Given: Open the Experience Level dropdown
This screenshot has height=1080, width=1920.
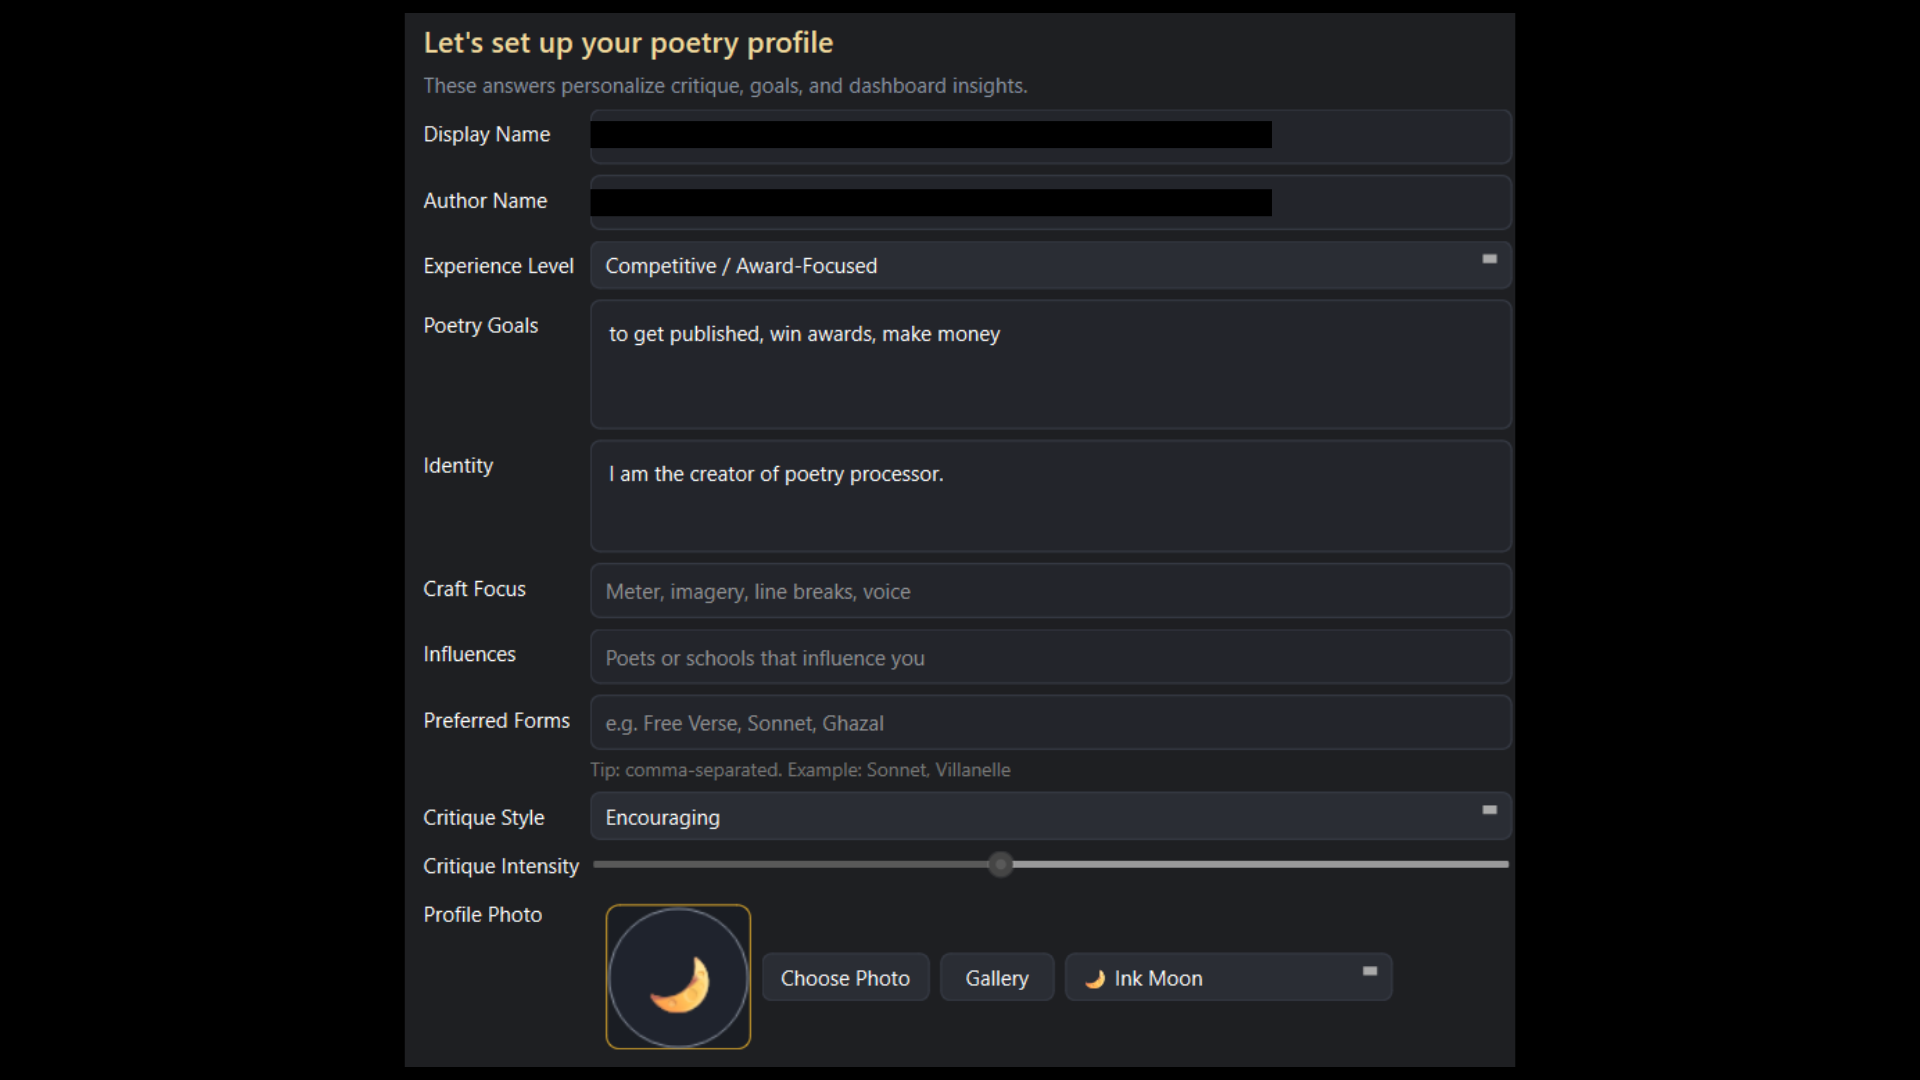Looking at the screenshot, I should tap(1049, 266).
